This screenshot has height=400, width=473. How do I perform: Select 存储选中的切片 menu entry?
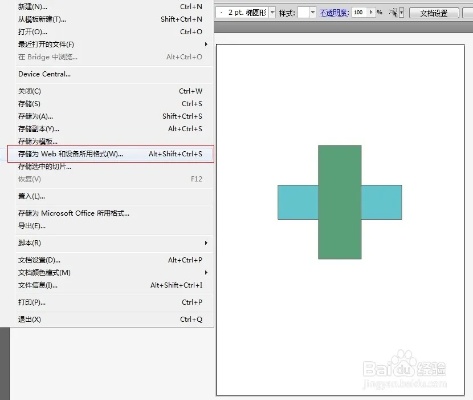tap(110, 167)
